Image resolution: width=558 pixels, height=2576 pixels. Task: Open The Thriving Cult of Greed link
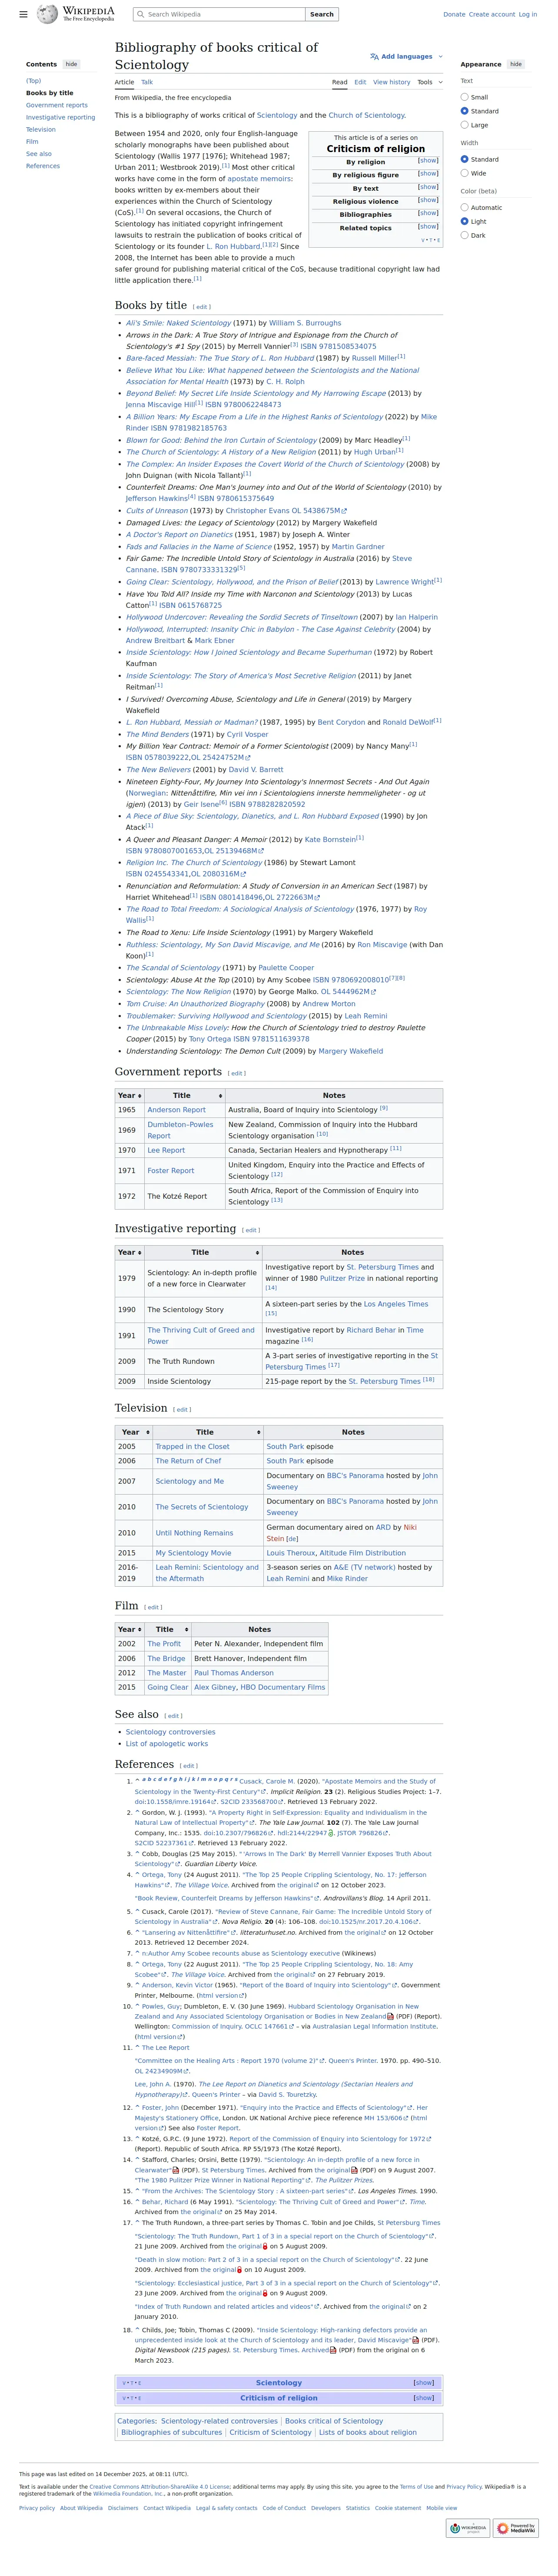coord(201,1336)
